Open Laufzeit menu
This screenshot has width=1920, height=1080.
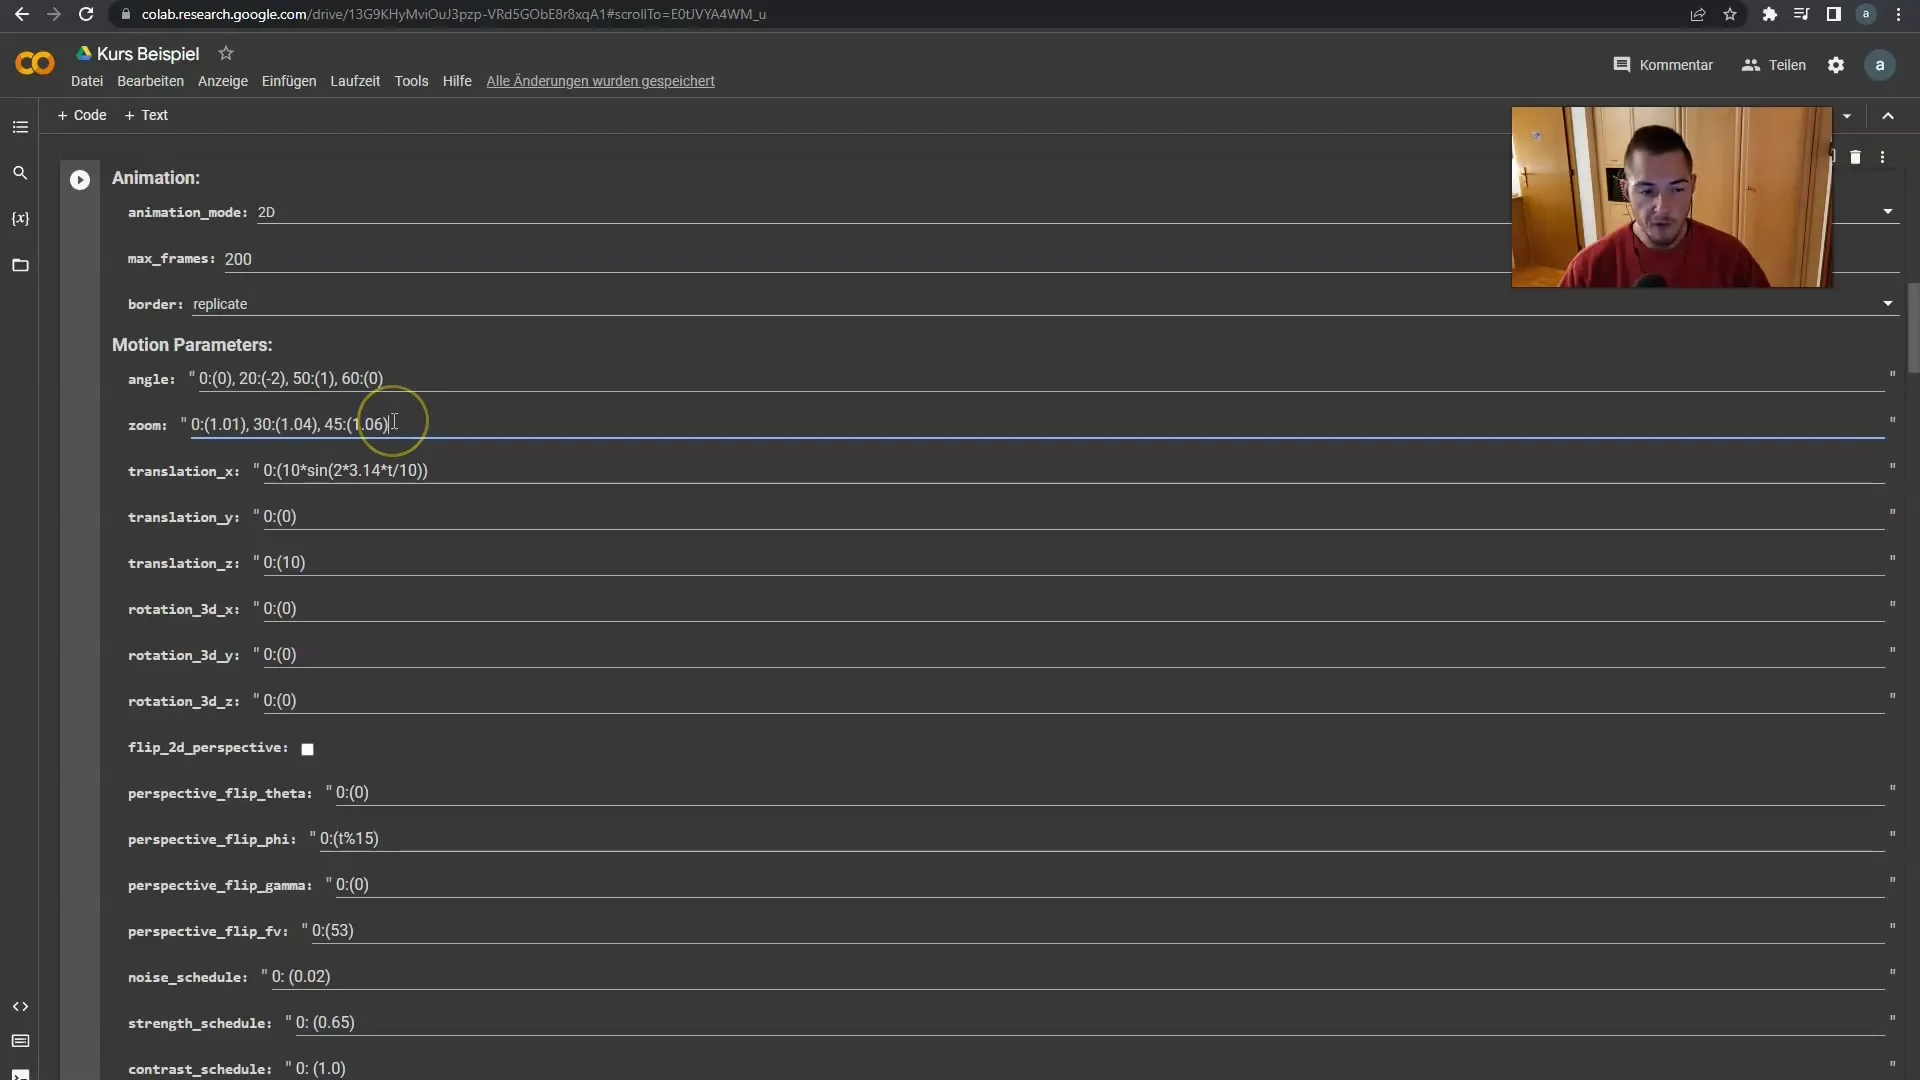[355, 81]
